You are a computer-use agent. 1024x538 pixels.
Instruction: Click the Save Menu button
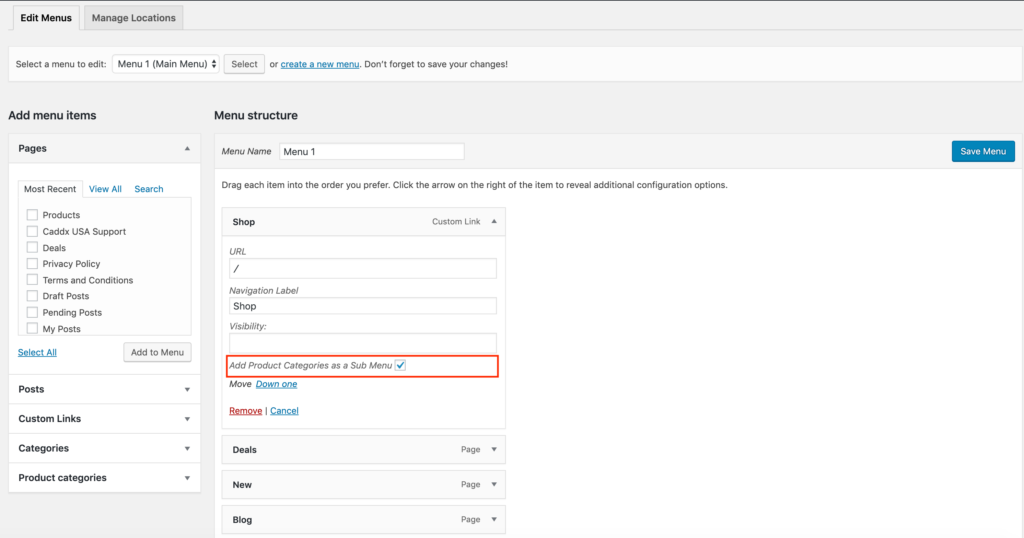[982, 152]
